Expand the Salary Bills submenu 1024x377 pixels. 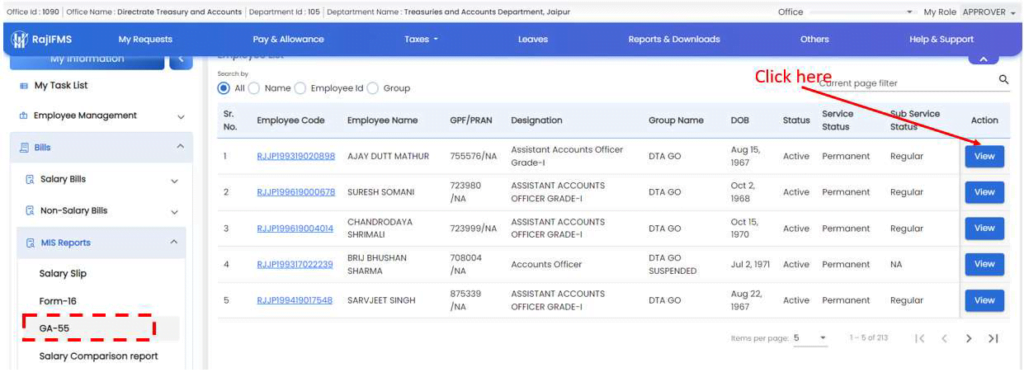174,180
